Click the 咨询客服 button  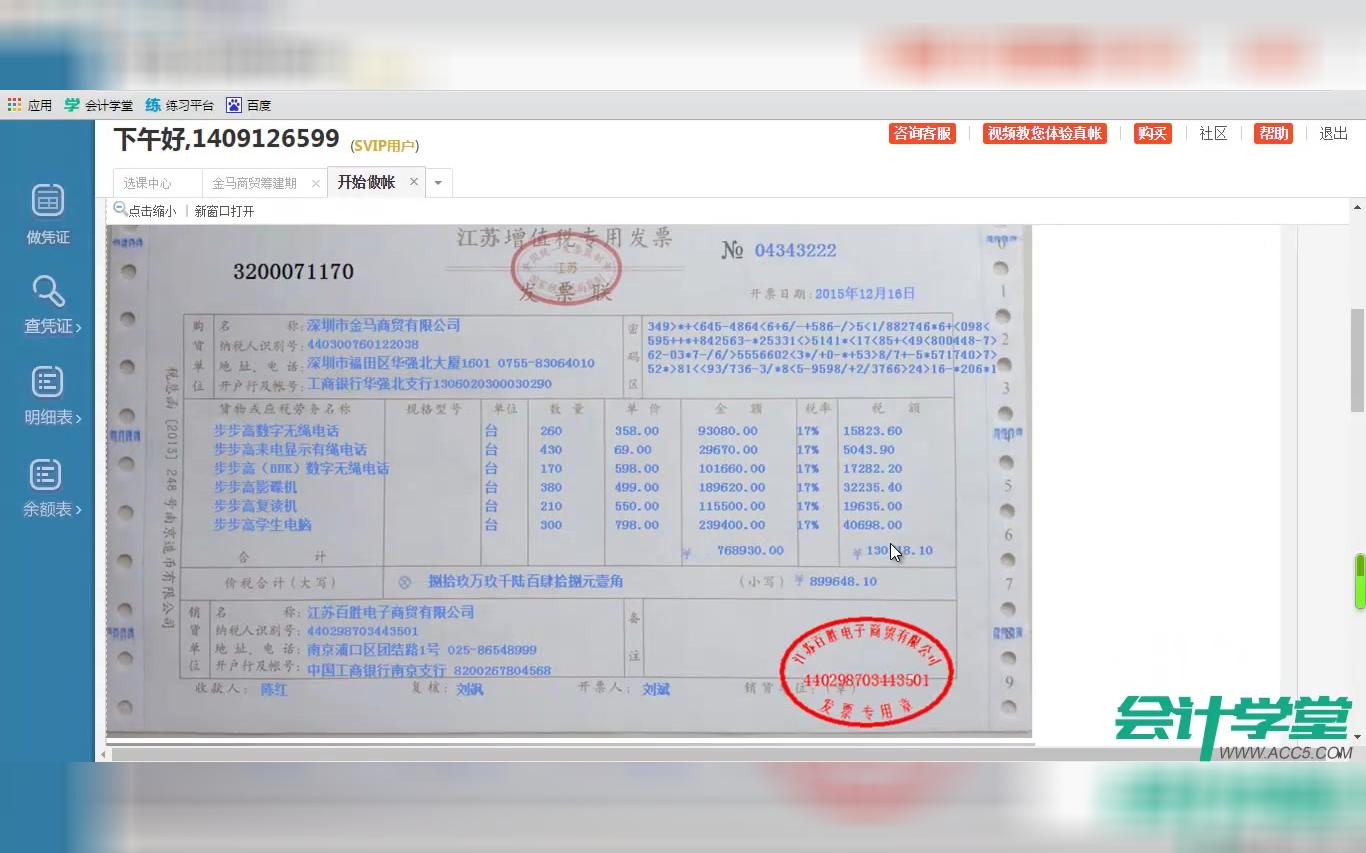tap(922, 133)
